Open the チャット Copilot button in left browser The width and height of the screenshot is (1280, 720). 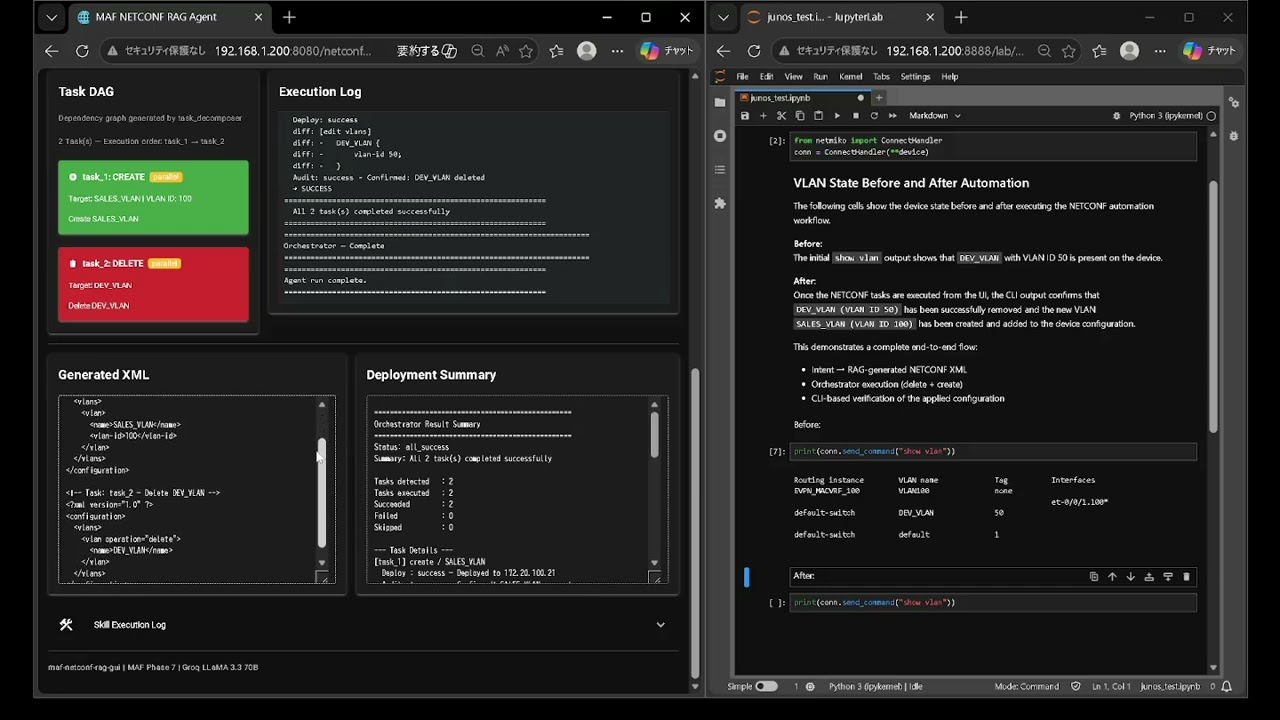[x=666, y=51]
